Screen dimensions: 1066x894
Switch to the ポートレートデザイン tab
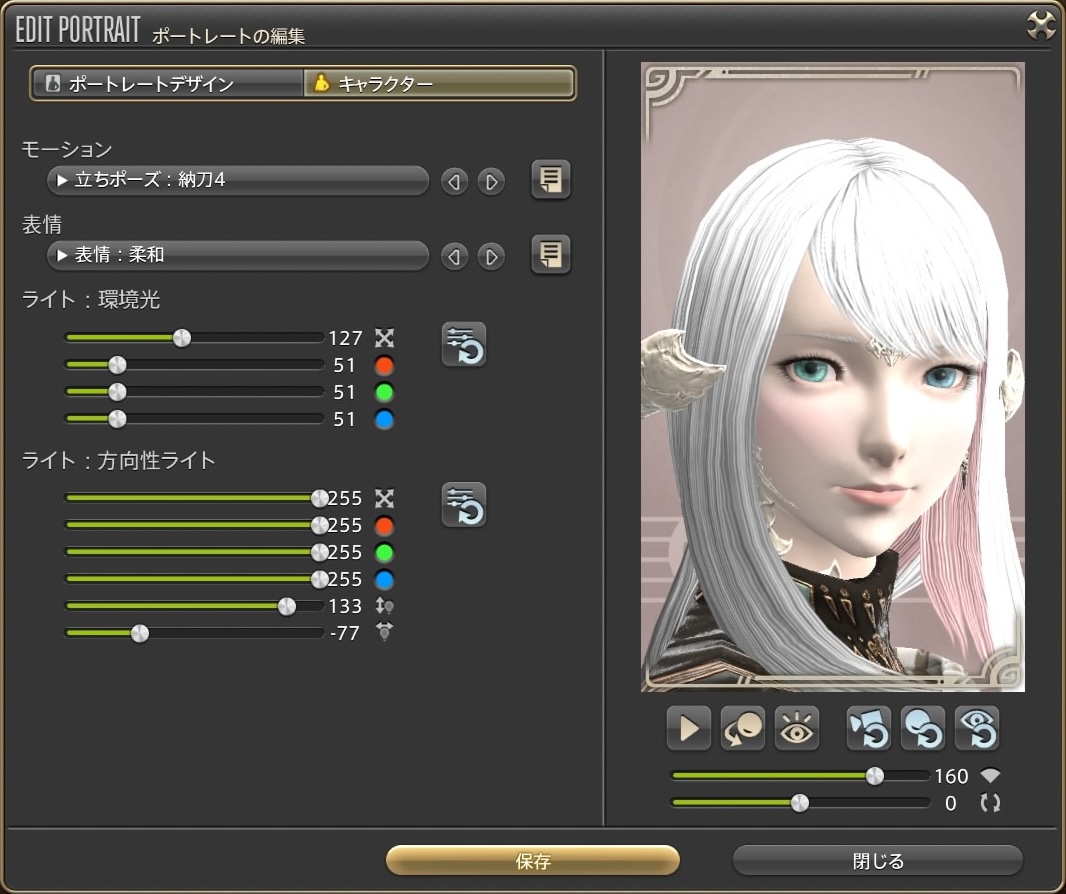(167, 84)
